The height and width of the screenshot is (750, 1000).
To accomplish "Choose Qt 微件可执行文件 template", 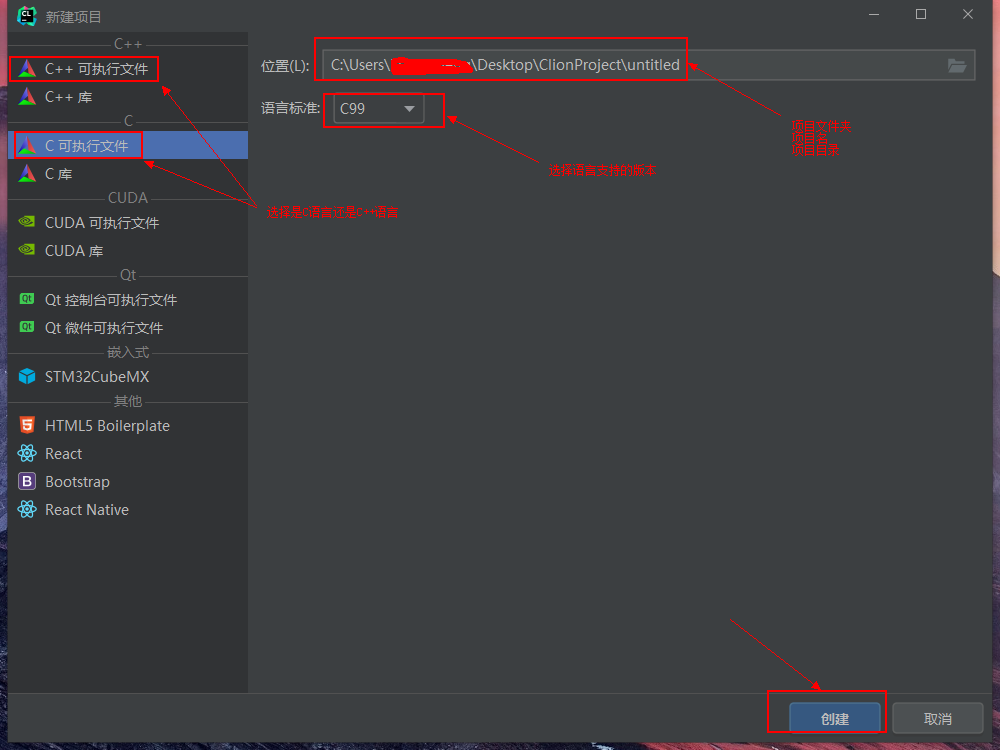I will click(128, 328).
